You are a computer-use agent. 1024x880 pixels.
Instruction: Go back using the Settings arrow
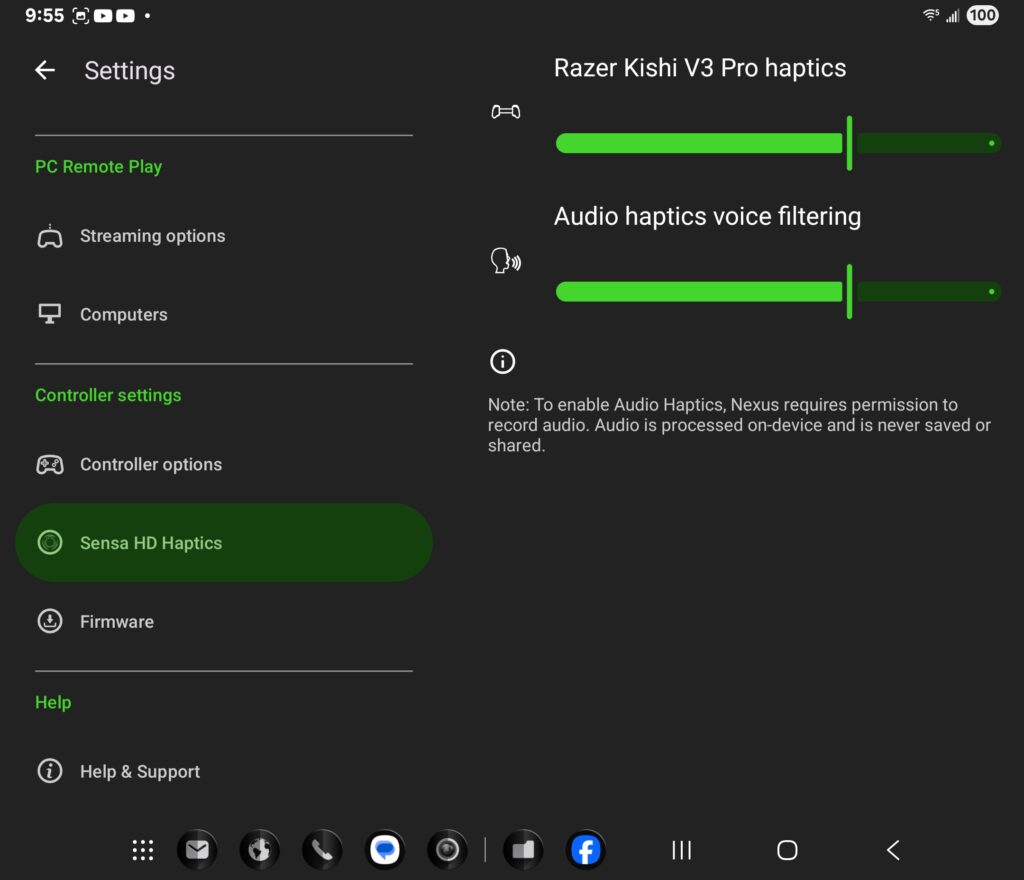[45, 70]
